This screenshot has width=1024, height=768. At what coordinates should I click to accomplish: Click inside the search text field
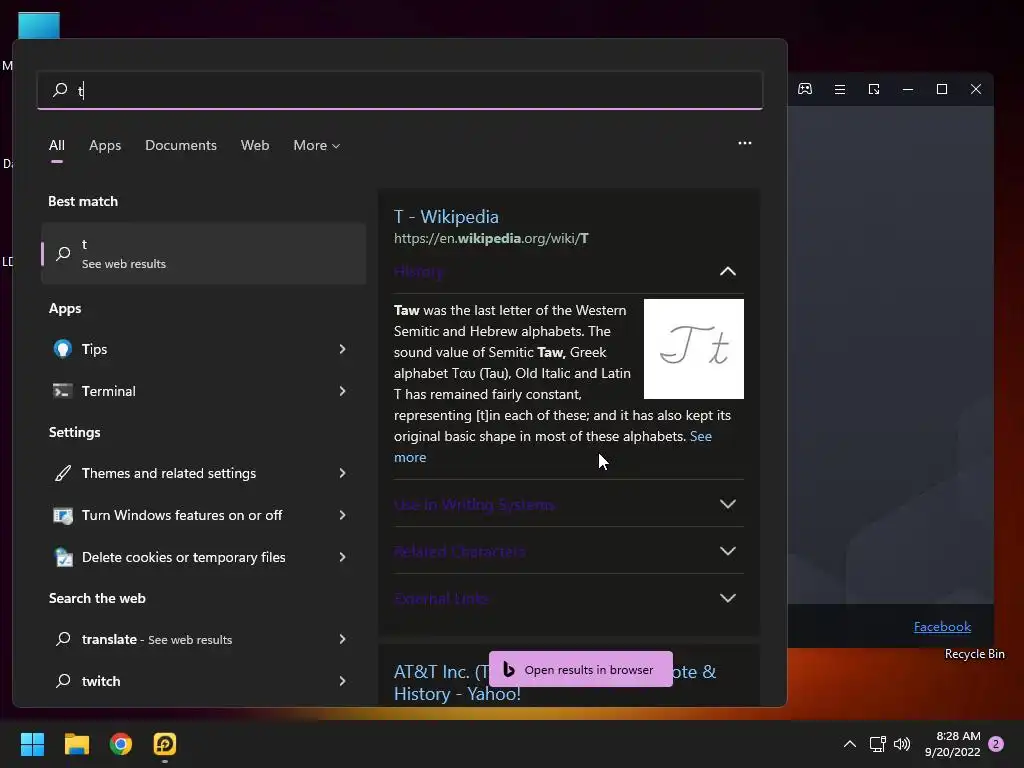tap(400, 90)
